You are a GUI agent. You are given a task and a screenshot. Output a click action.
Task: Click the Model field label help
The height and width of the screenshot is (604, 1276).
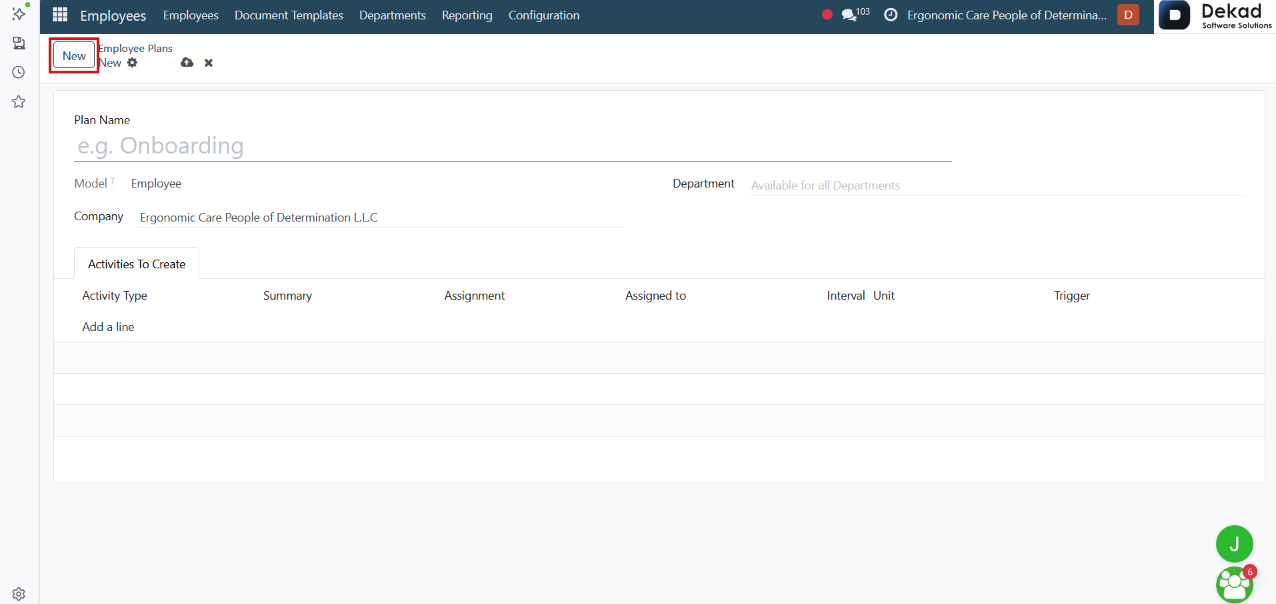point(112,180)
